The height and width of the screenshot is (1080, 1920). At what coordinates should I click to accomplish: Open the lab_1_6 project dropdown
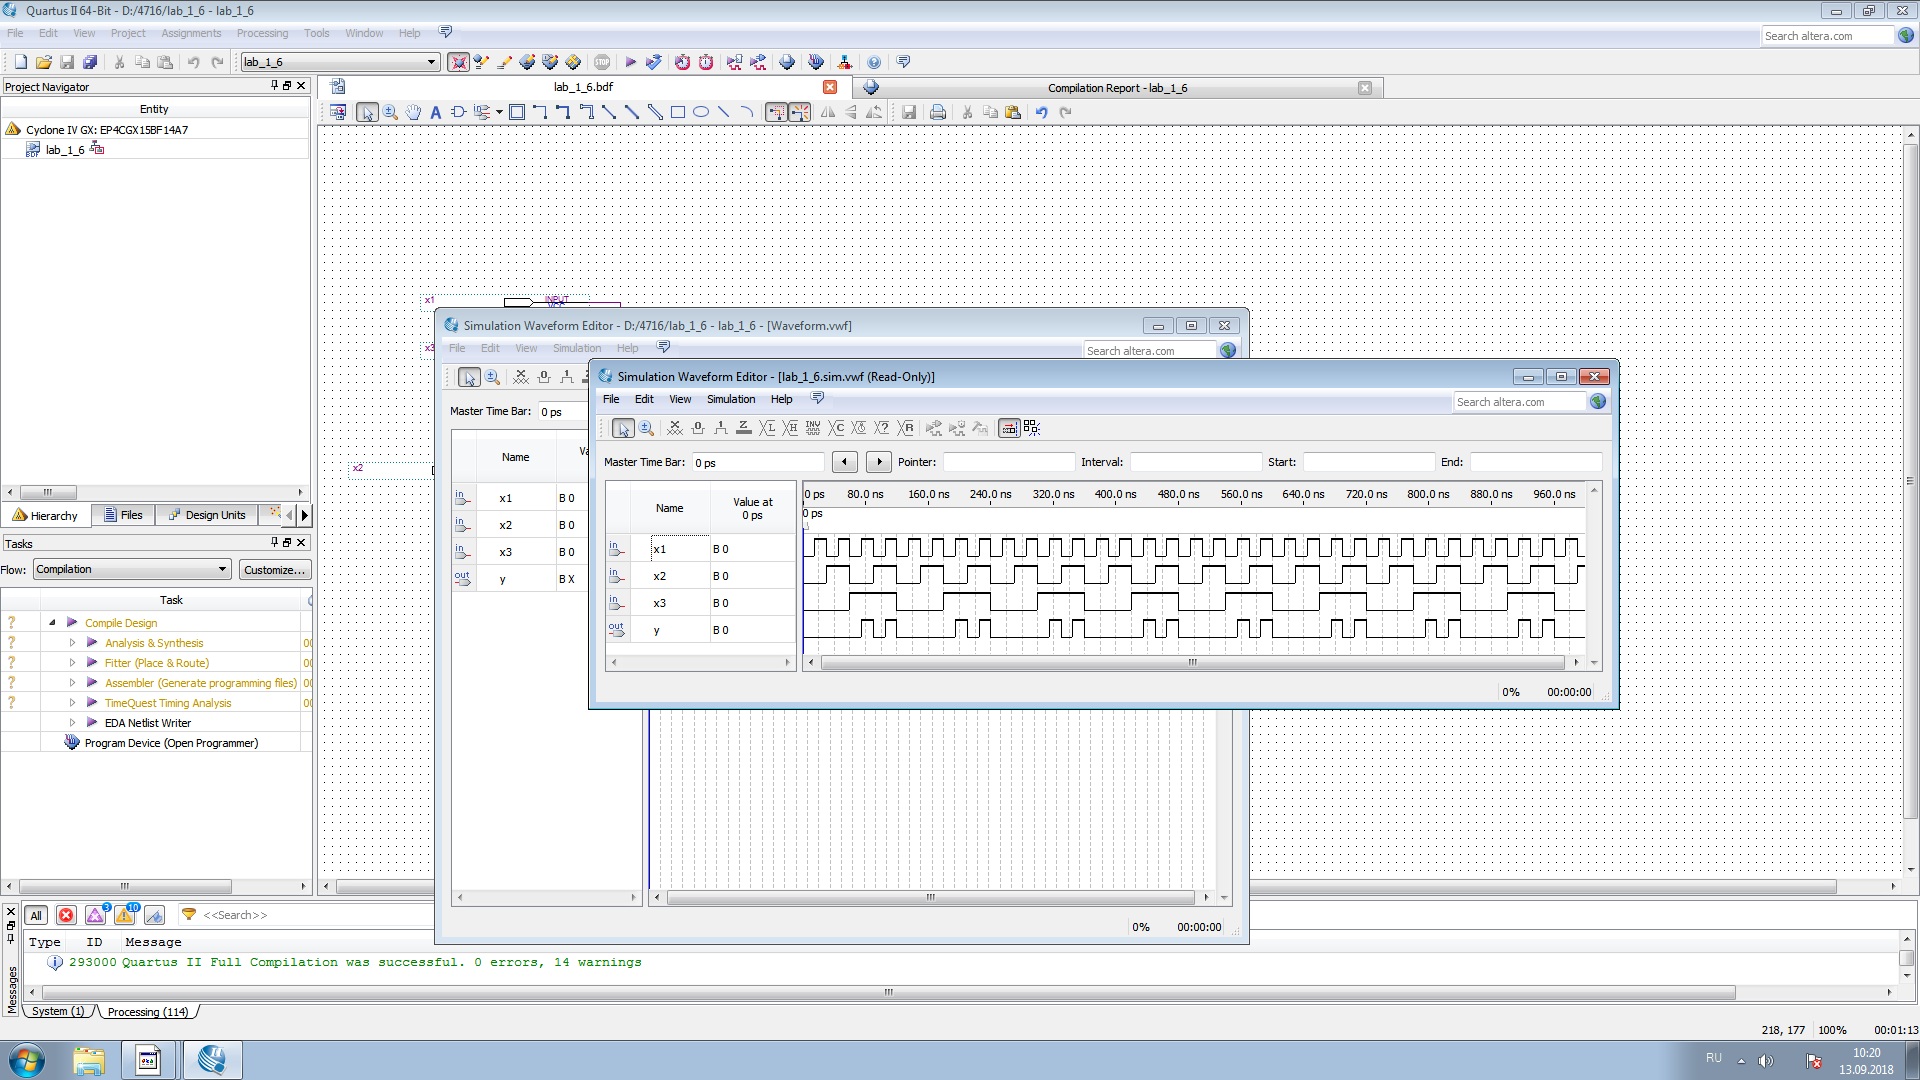tap(431, 62)
